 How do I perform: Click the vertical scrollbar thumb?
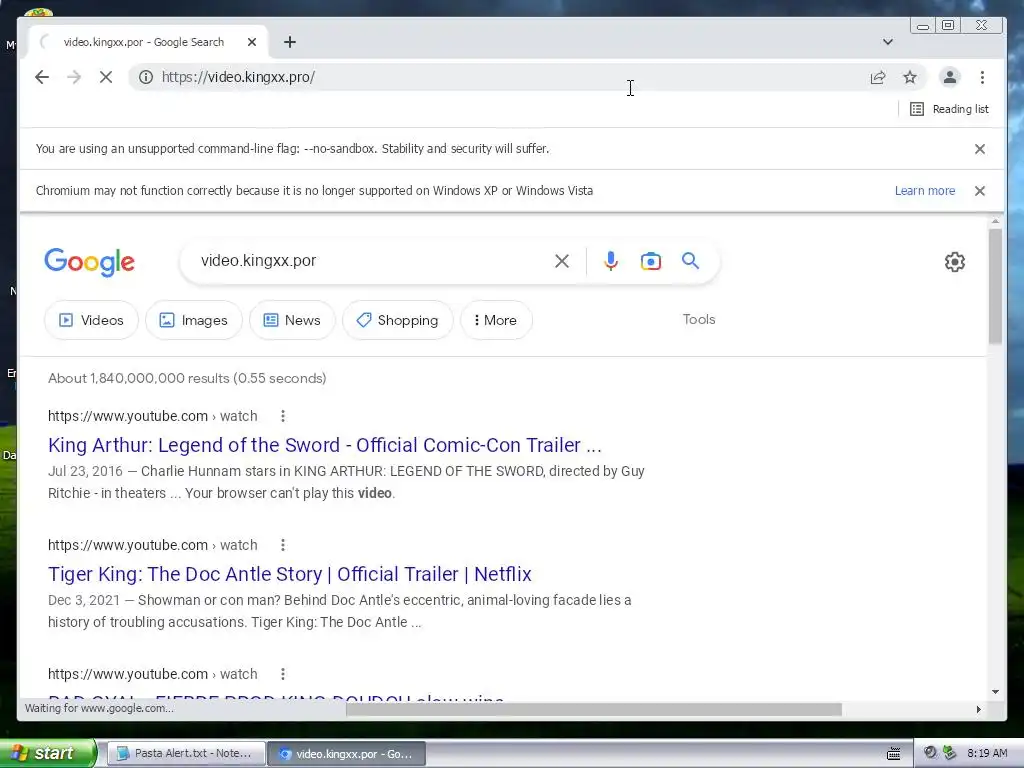click(x=995, y=286)
